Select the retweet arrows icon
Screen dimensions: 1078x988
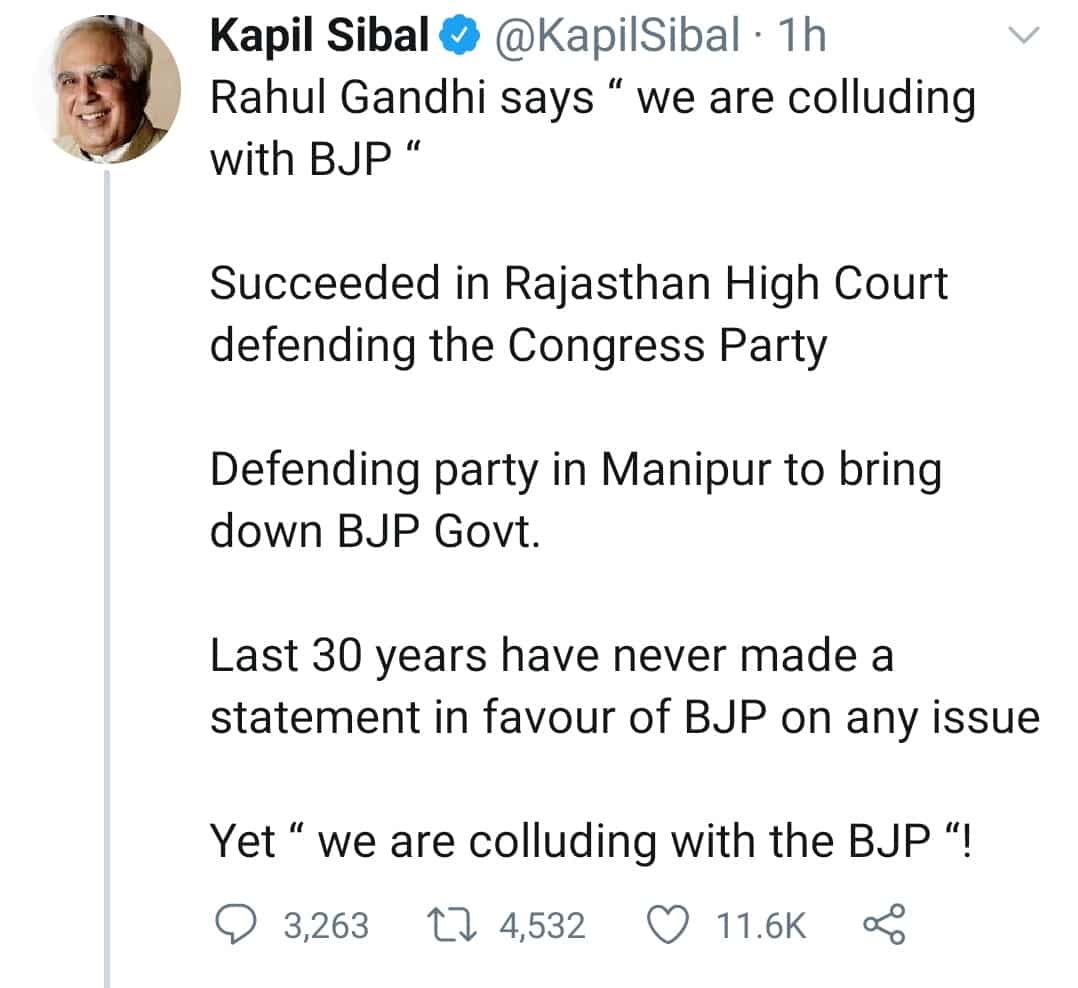click(455, 925)
